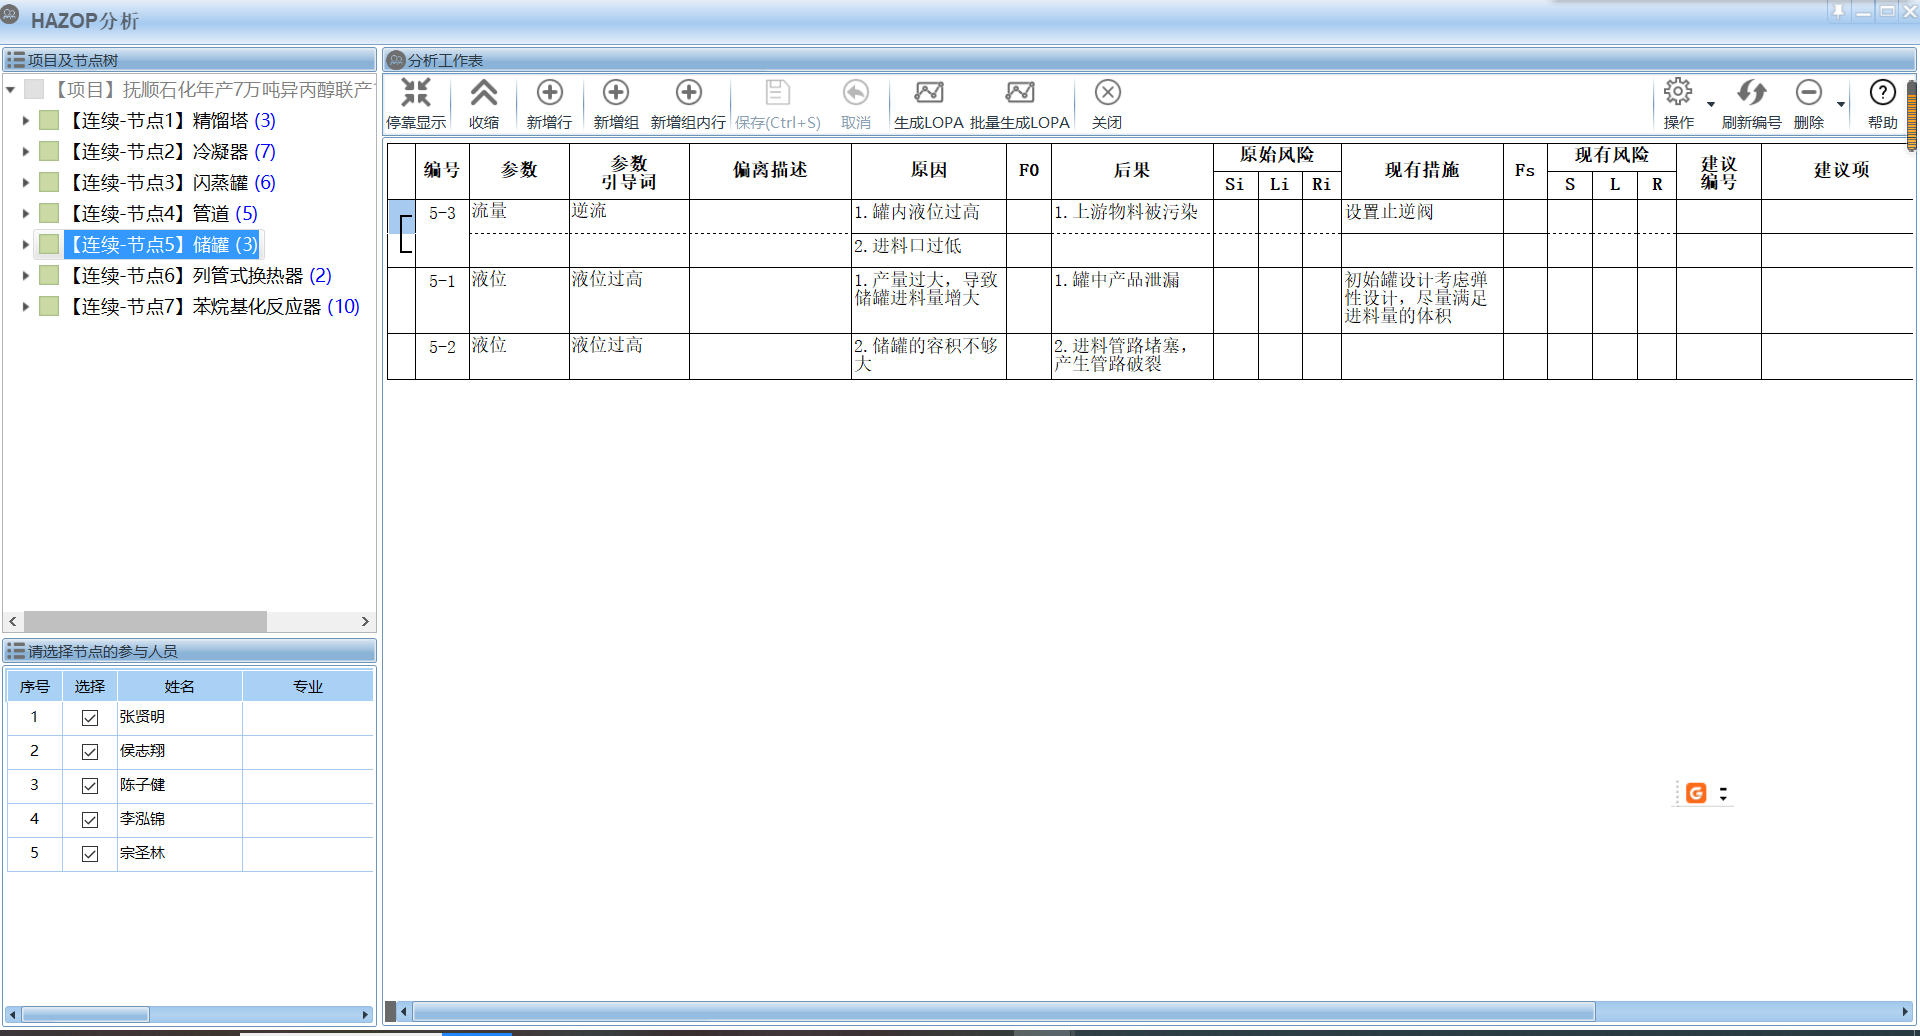Click 批量生成LOPA toolbar icon
The height and width of the screenshot is (1036, 1920).
1020,93
